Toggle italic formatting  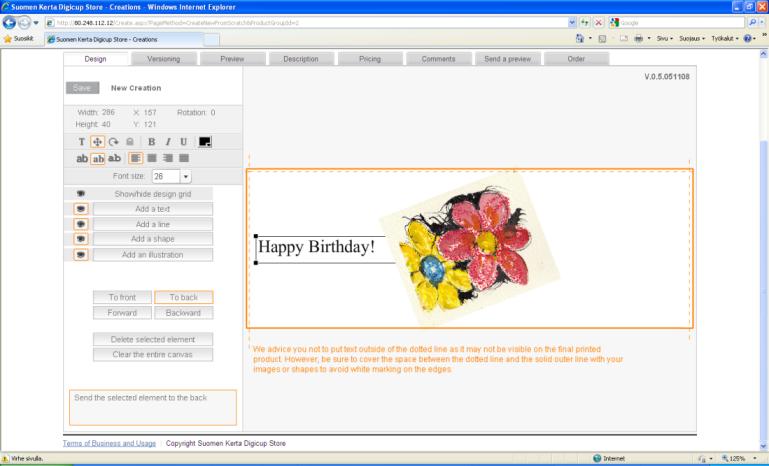point(168,142)
